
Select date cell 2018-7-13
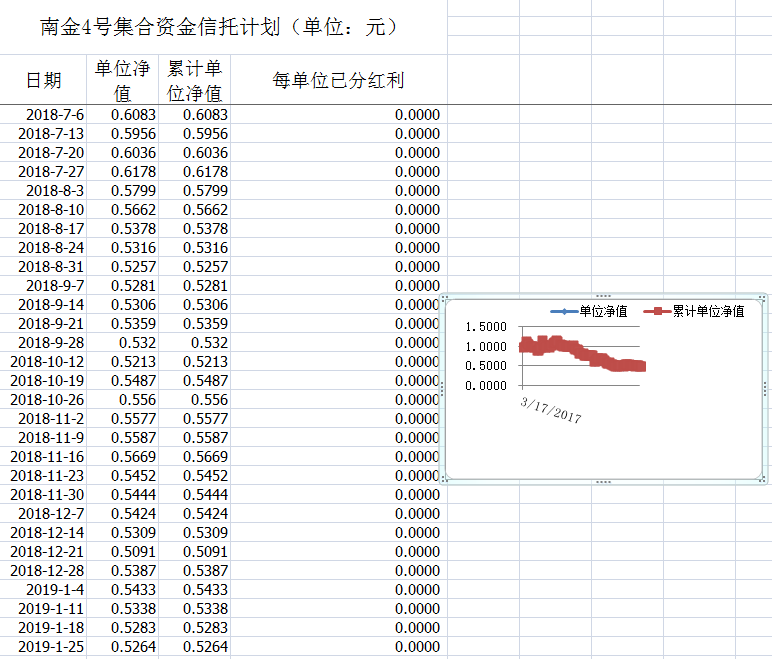pyautogui.click(x=43, y=133)
